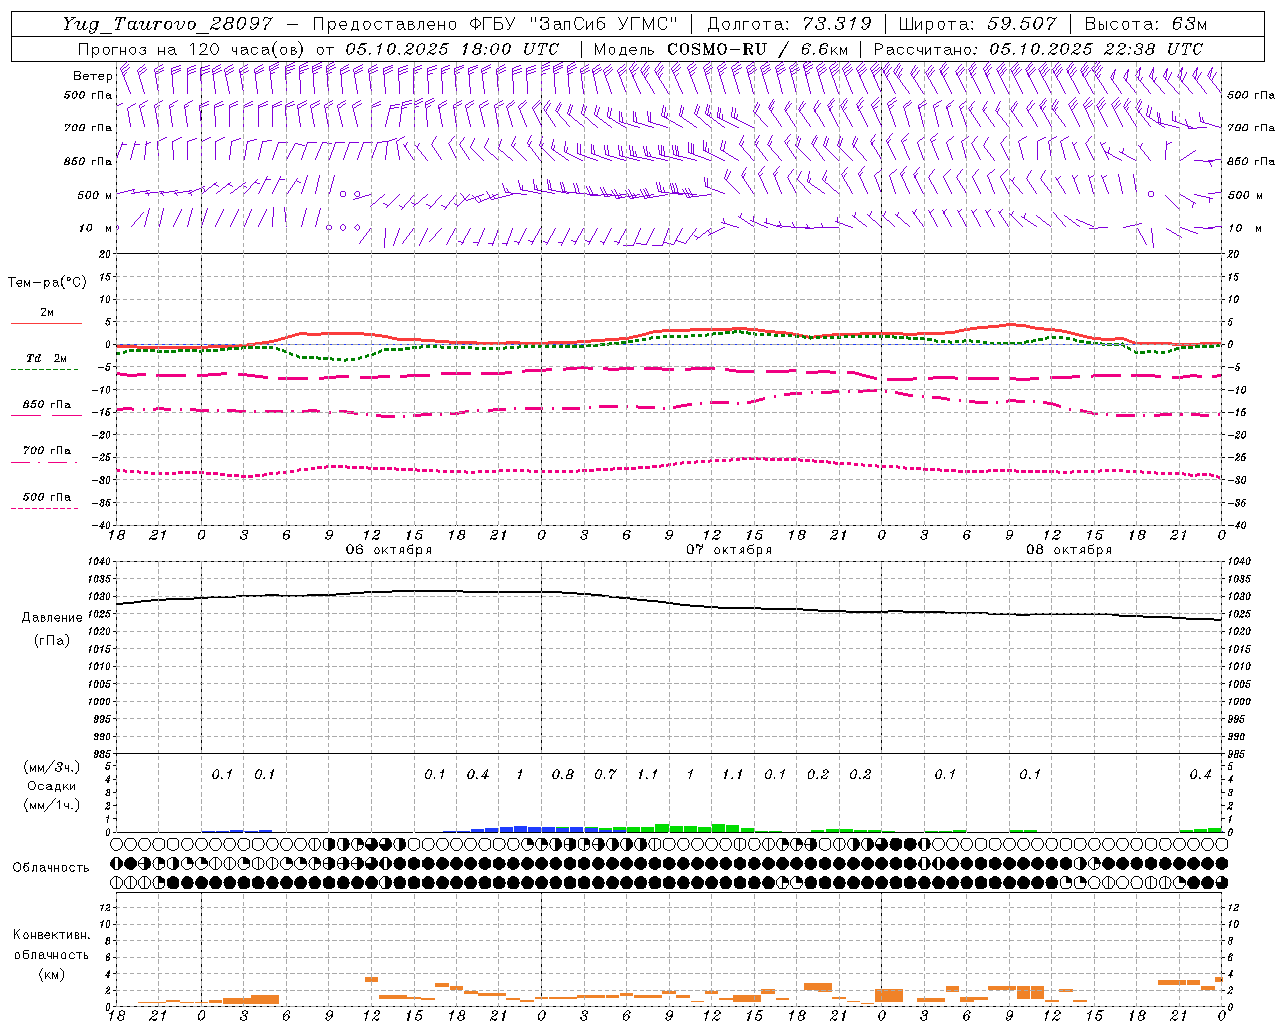
Task: Select the Широта: 59.507 value
Action: 978,24
